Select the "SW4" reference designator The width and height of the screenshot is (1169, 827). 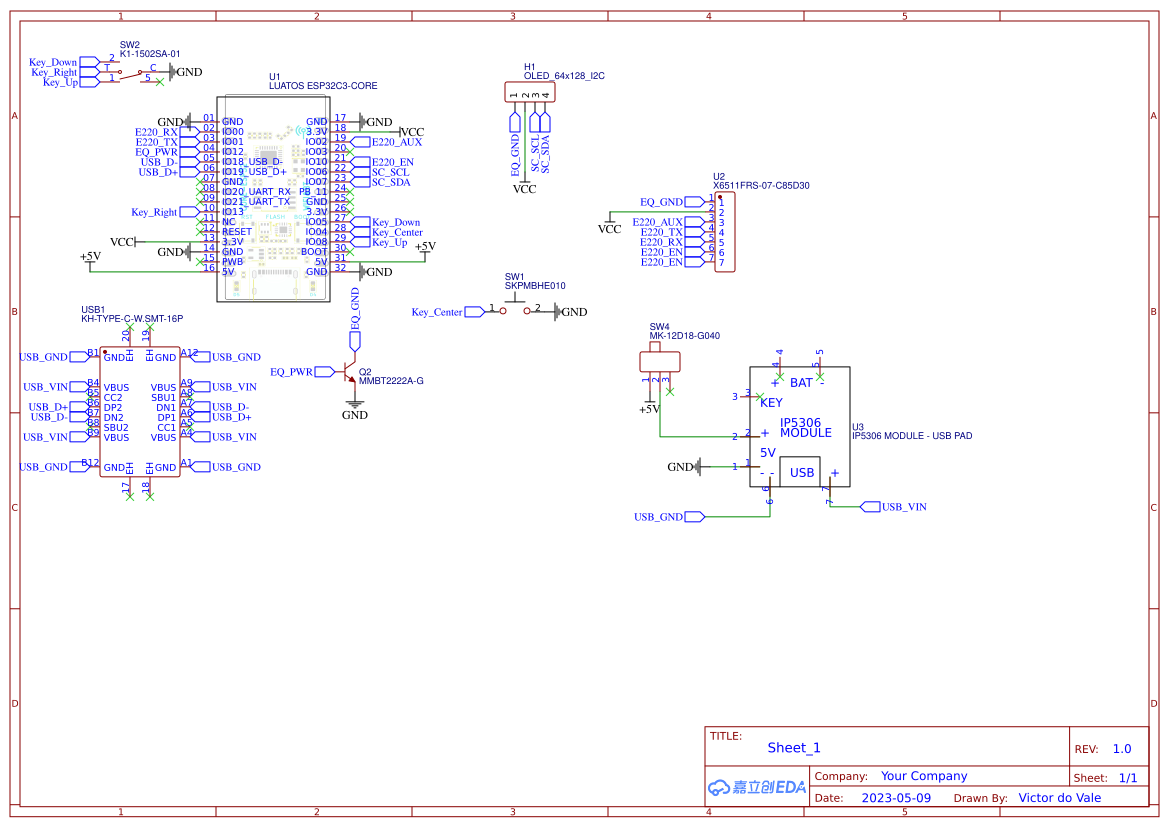659,327
